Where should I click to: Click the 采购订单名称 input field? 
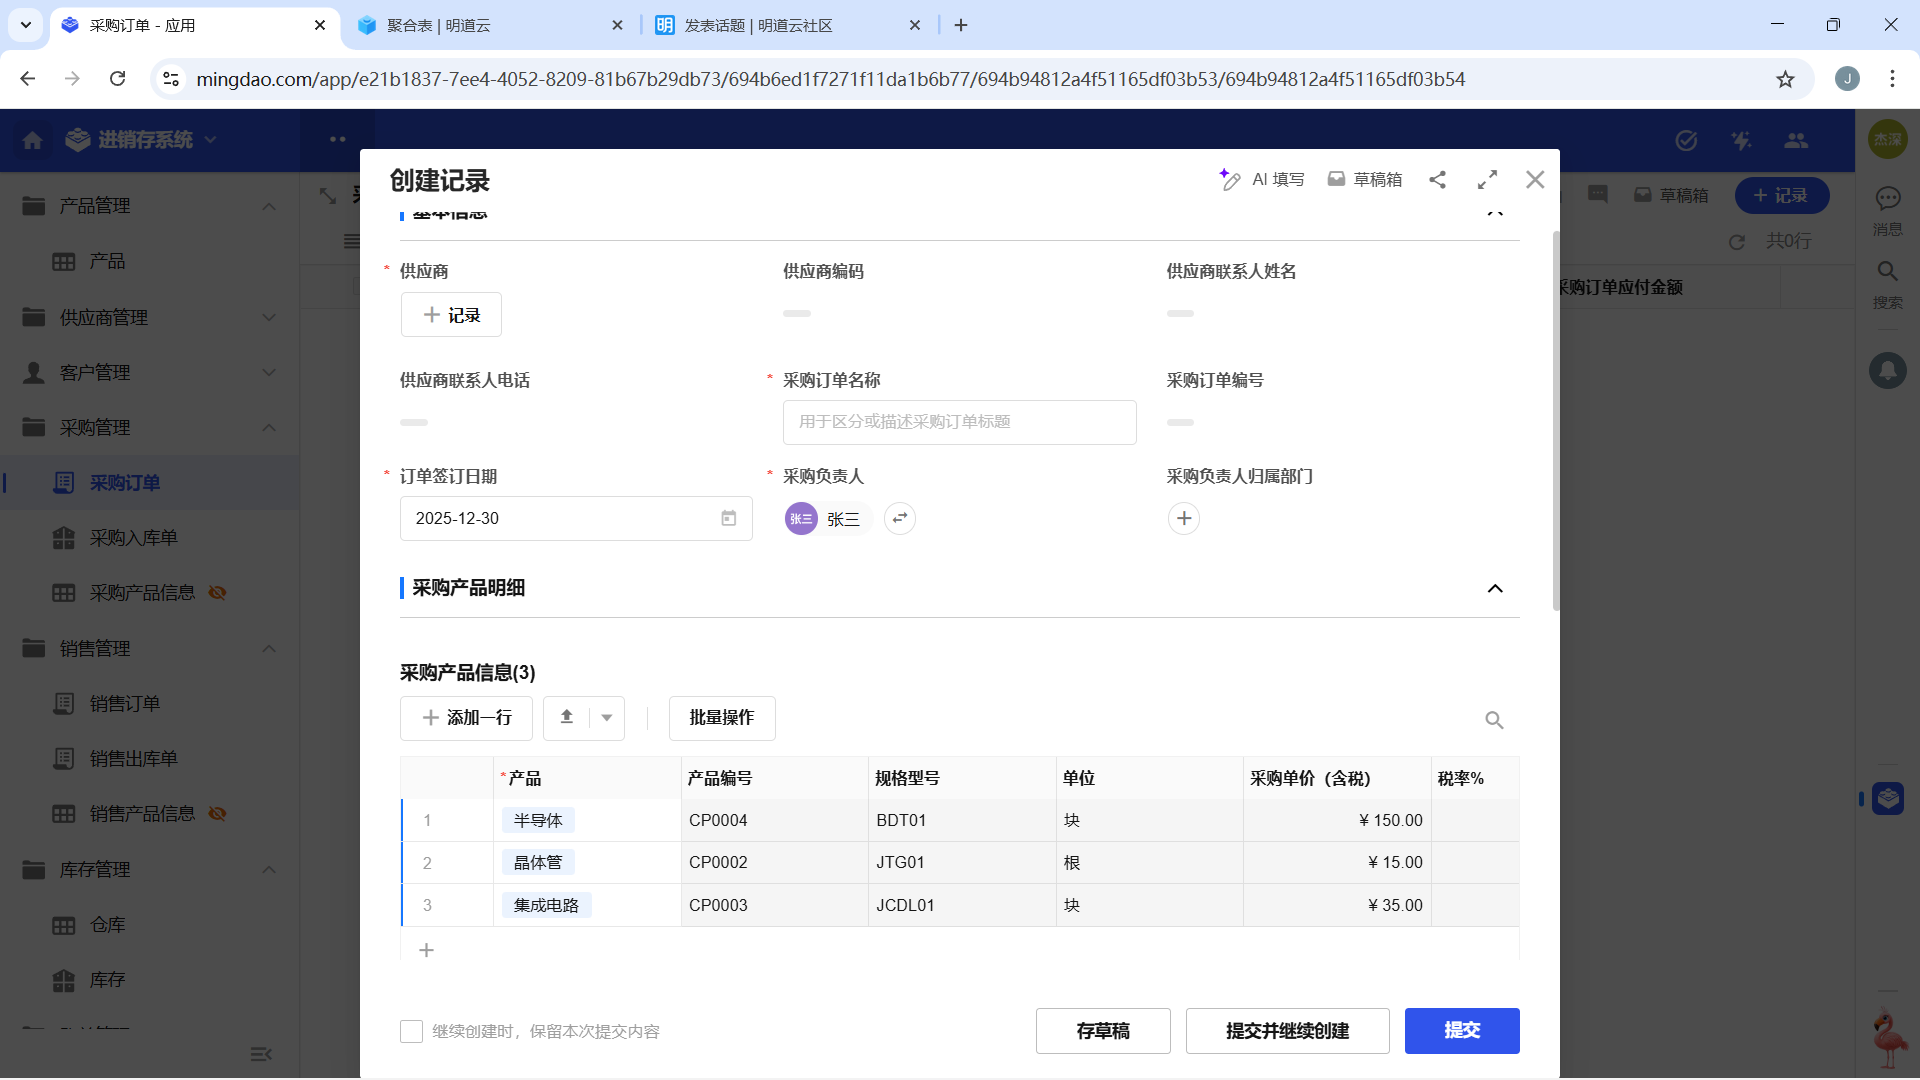pos(959,422)
